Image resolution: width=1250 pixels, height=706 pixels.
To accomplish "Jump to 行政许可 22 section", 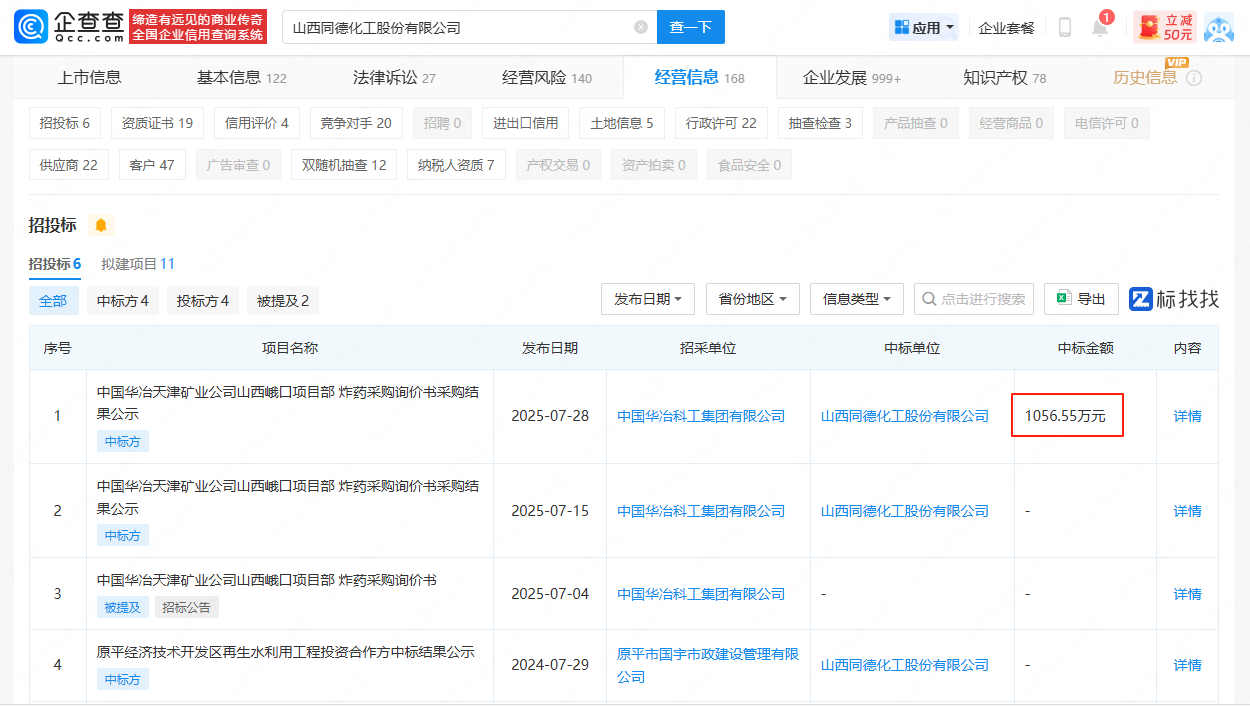I will [x=721, y=123].
